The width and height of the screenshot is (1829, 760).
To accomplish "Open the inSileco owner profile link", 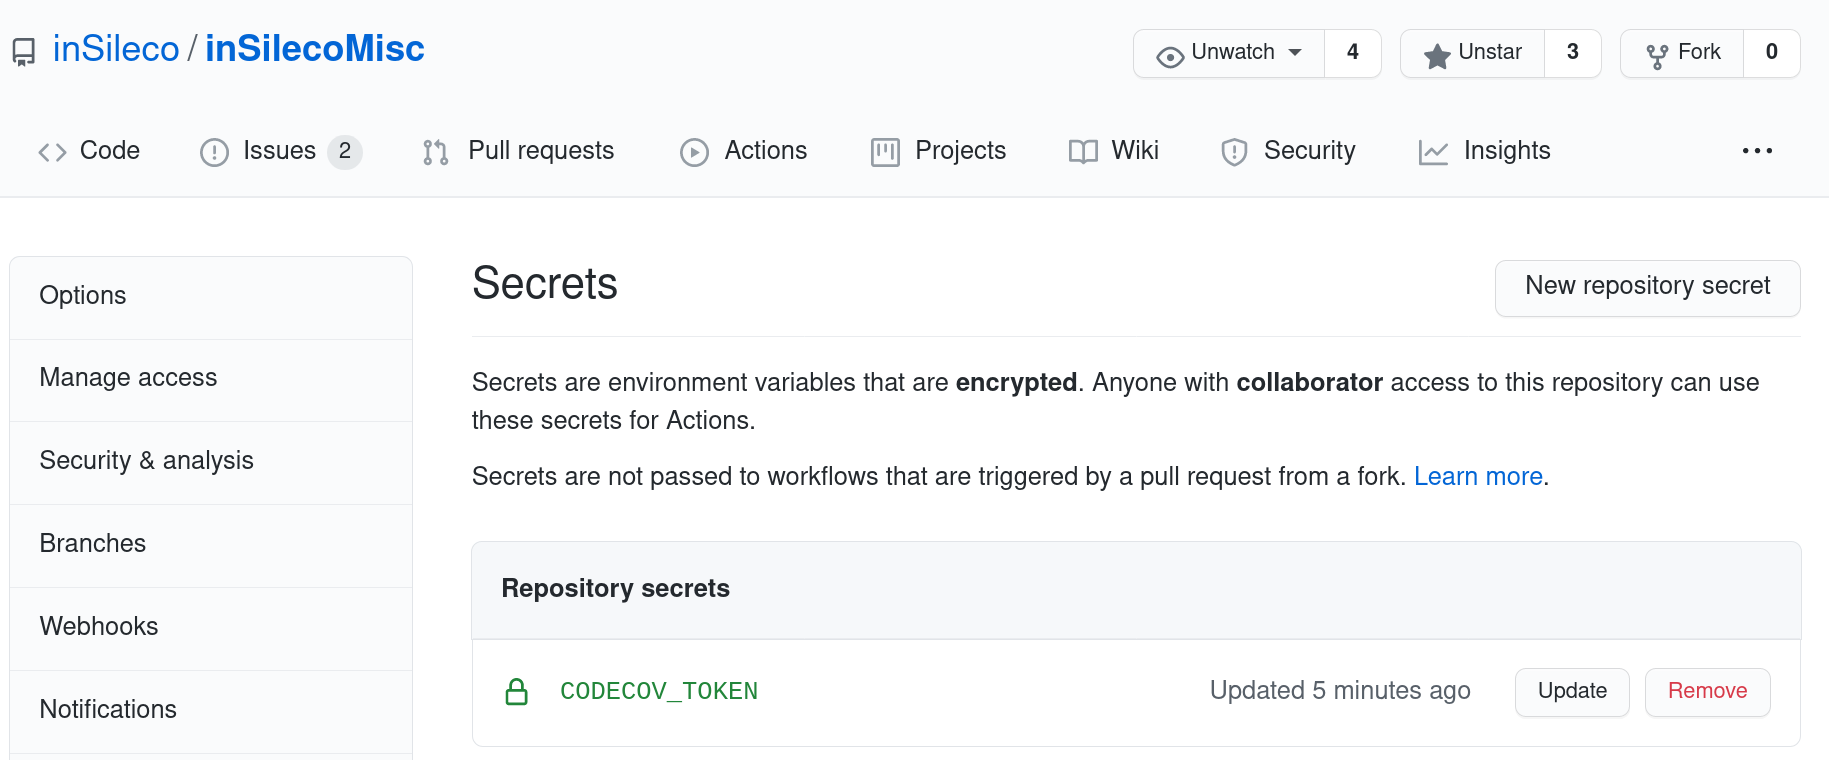I will coord(116,47).
